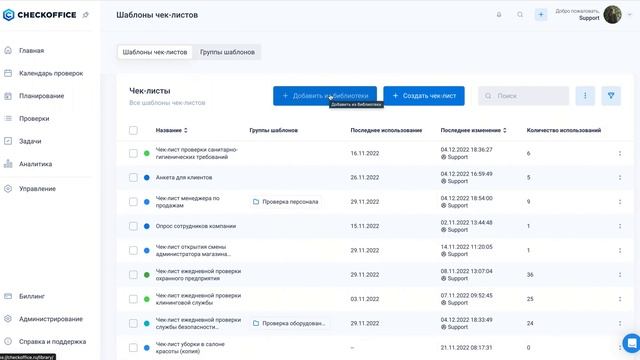Click the Планирование sidebar icon
This screenshot has height=360, width=640.
pyautogui.click(x=8, y=96)
